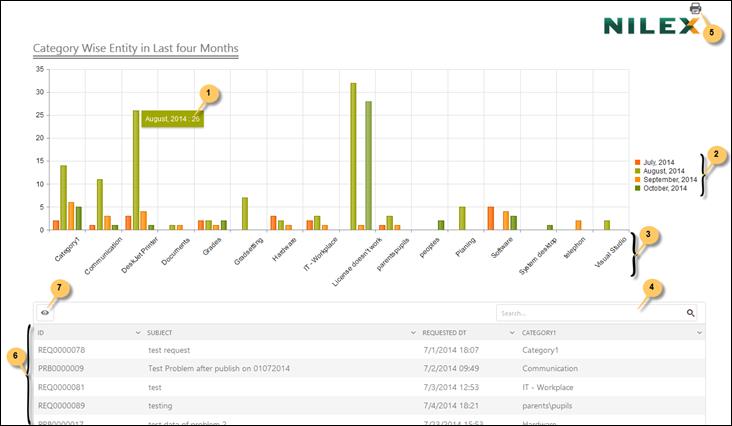Open the ID column dropdown arrow

pyautogui.click(x=137, y=332)
